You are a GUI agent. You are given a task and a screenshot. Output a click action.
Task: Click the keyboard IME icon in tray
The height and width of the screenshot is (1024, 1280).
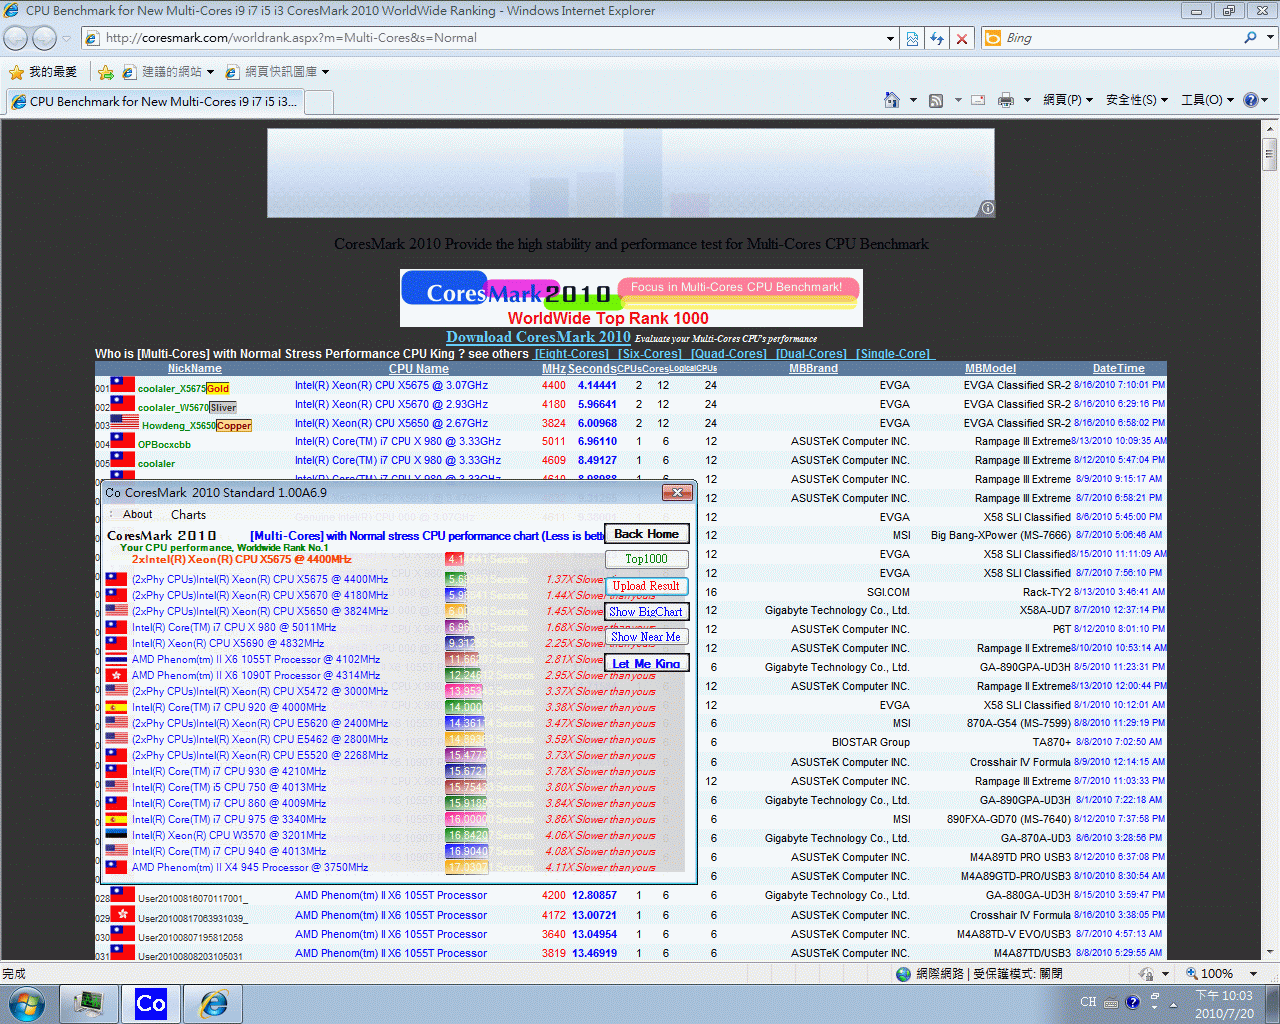1111,1003
